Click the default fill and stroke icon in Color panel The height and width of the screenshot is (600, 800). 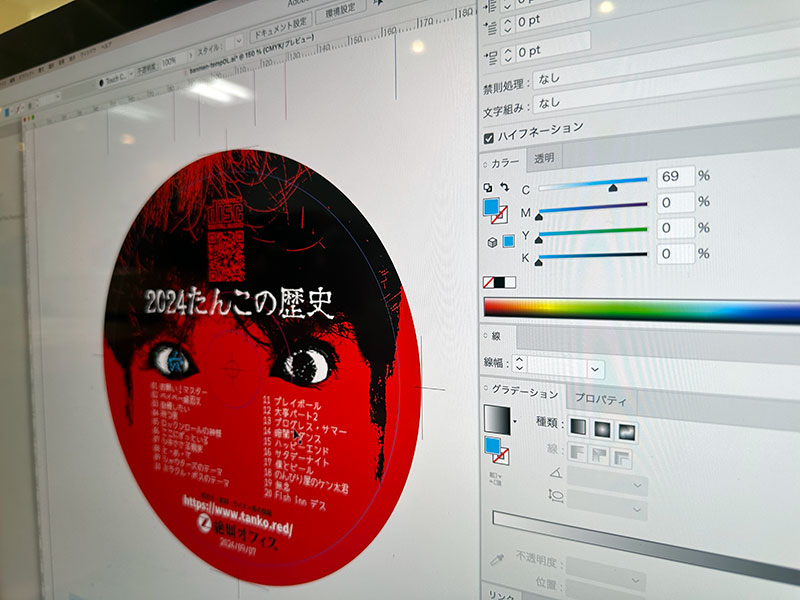coord(488,188)
